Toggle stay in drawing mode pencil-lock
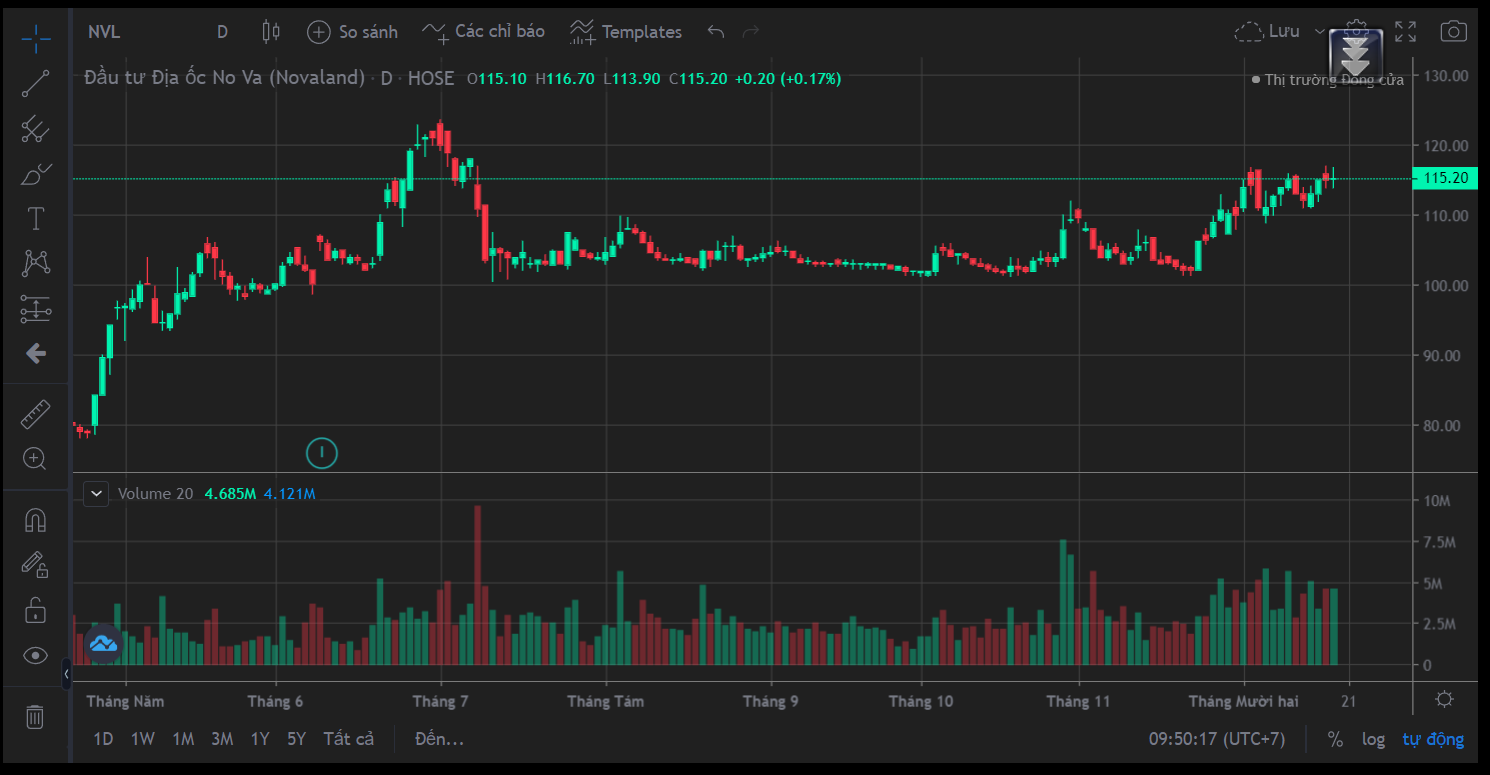The image size is (1490, 775). coord(36,565)
